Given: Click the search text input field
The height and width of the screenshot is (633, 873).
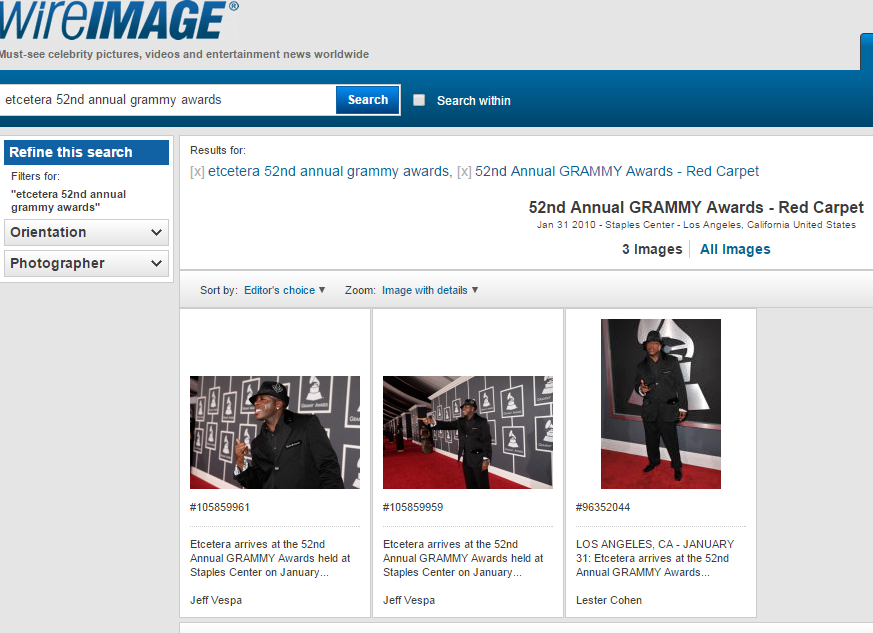Looking at the screenshot, I should pos(167,100).
